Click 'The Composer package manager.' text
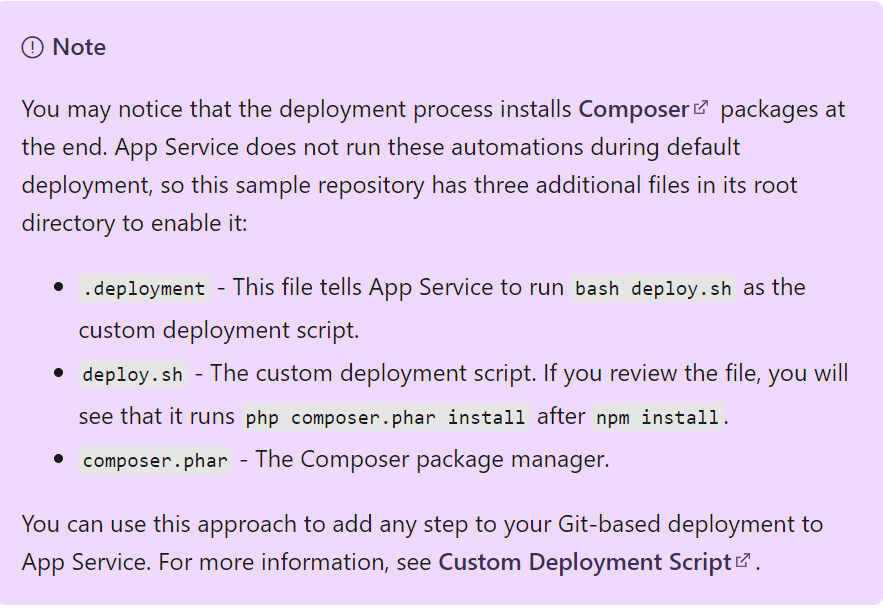Screen dimensions: 883x610 click(432, 460)
